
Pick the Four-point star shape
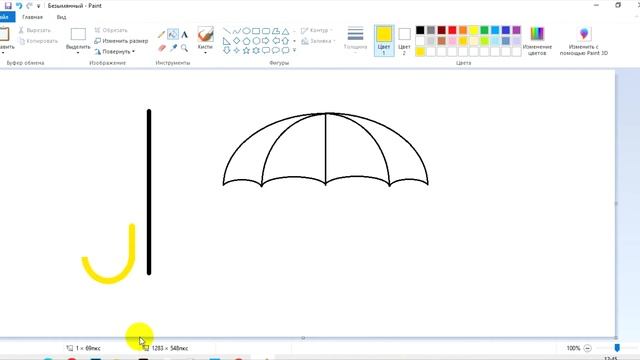[x=237, y=50]
